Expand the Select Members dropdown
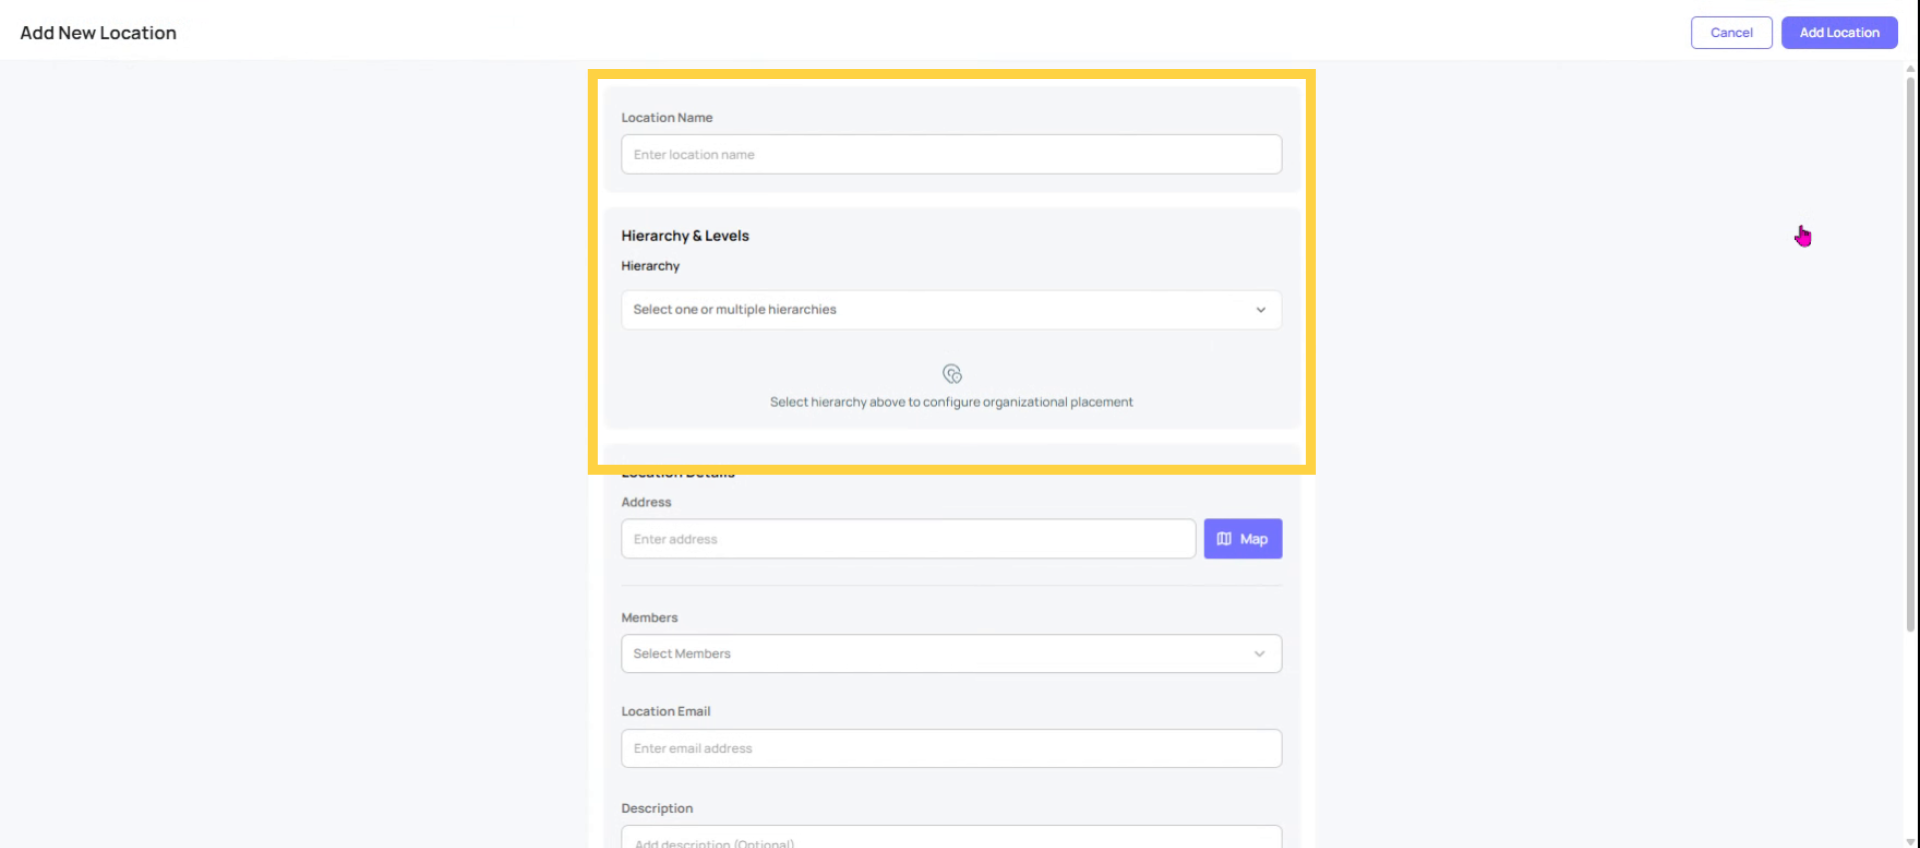 (x=950, y=654)
